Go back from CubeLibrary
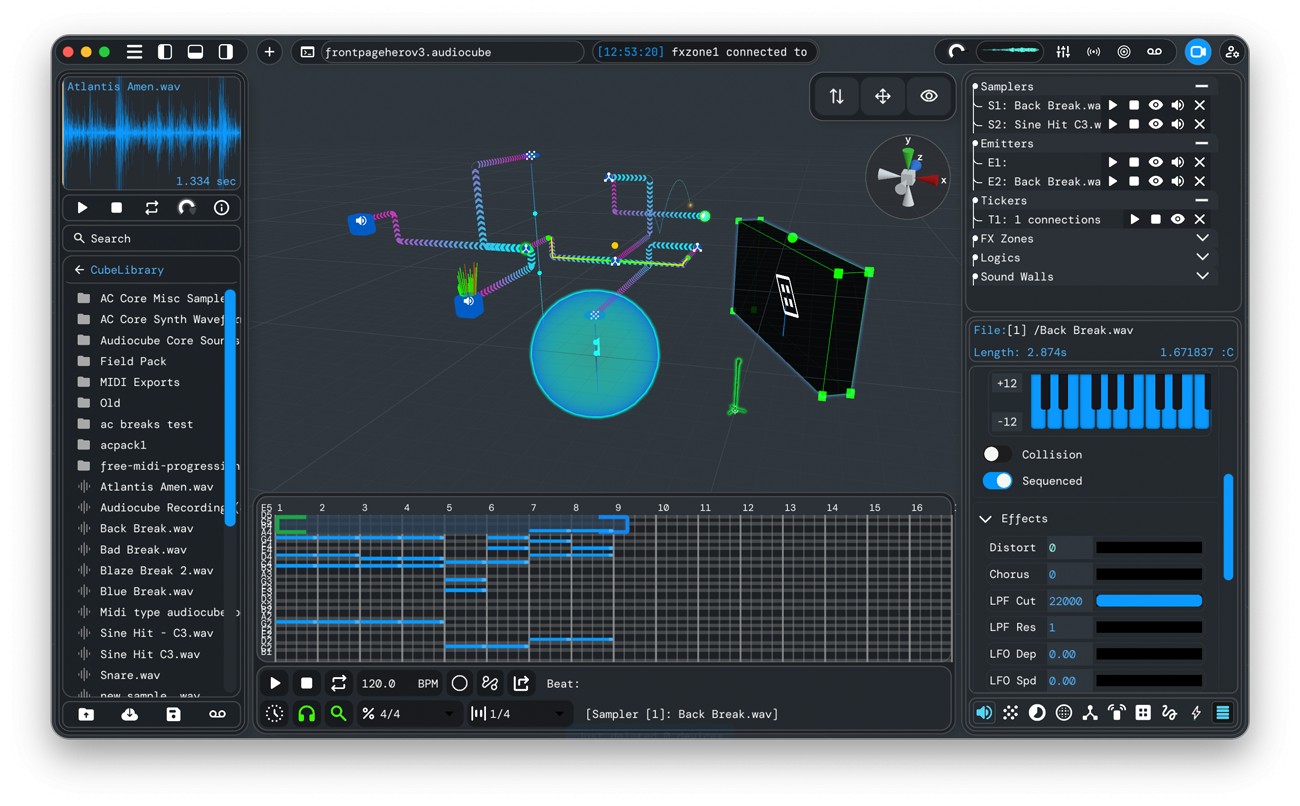Viewport: 1300px width, 806px height. tap(79, 270)
